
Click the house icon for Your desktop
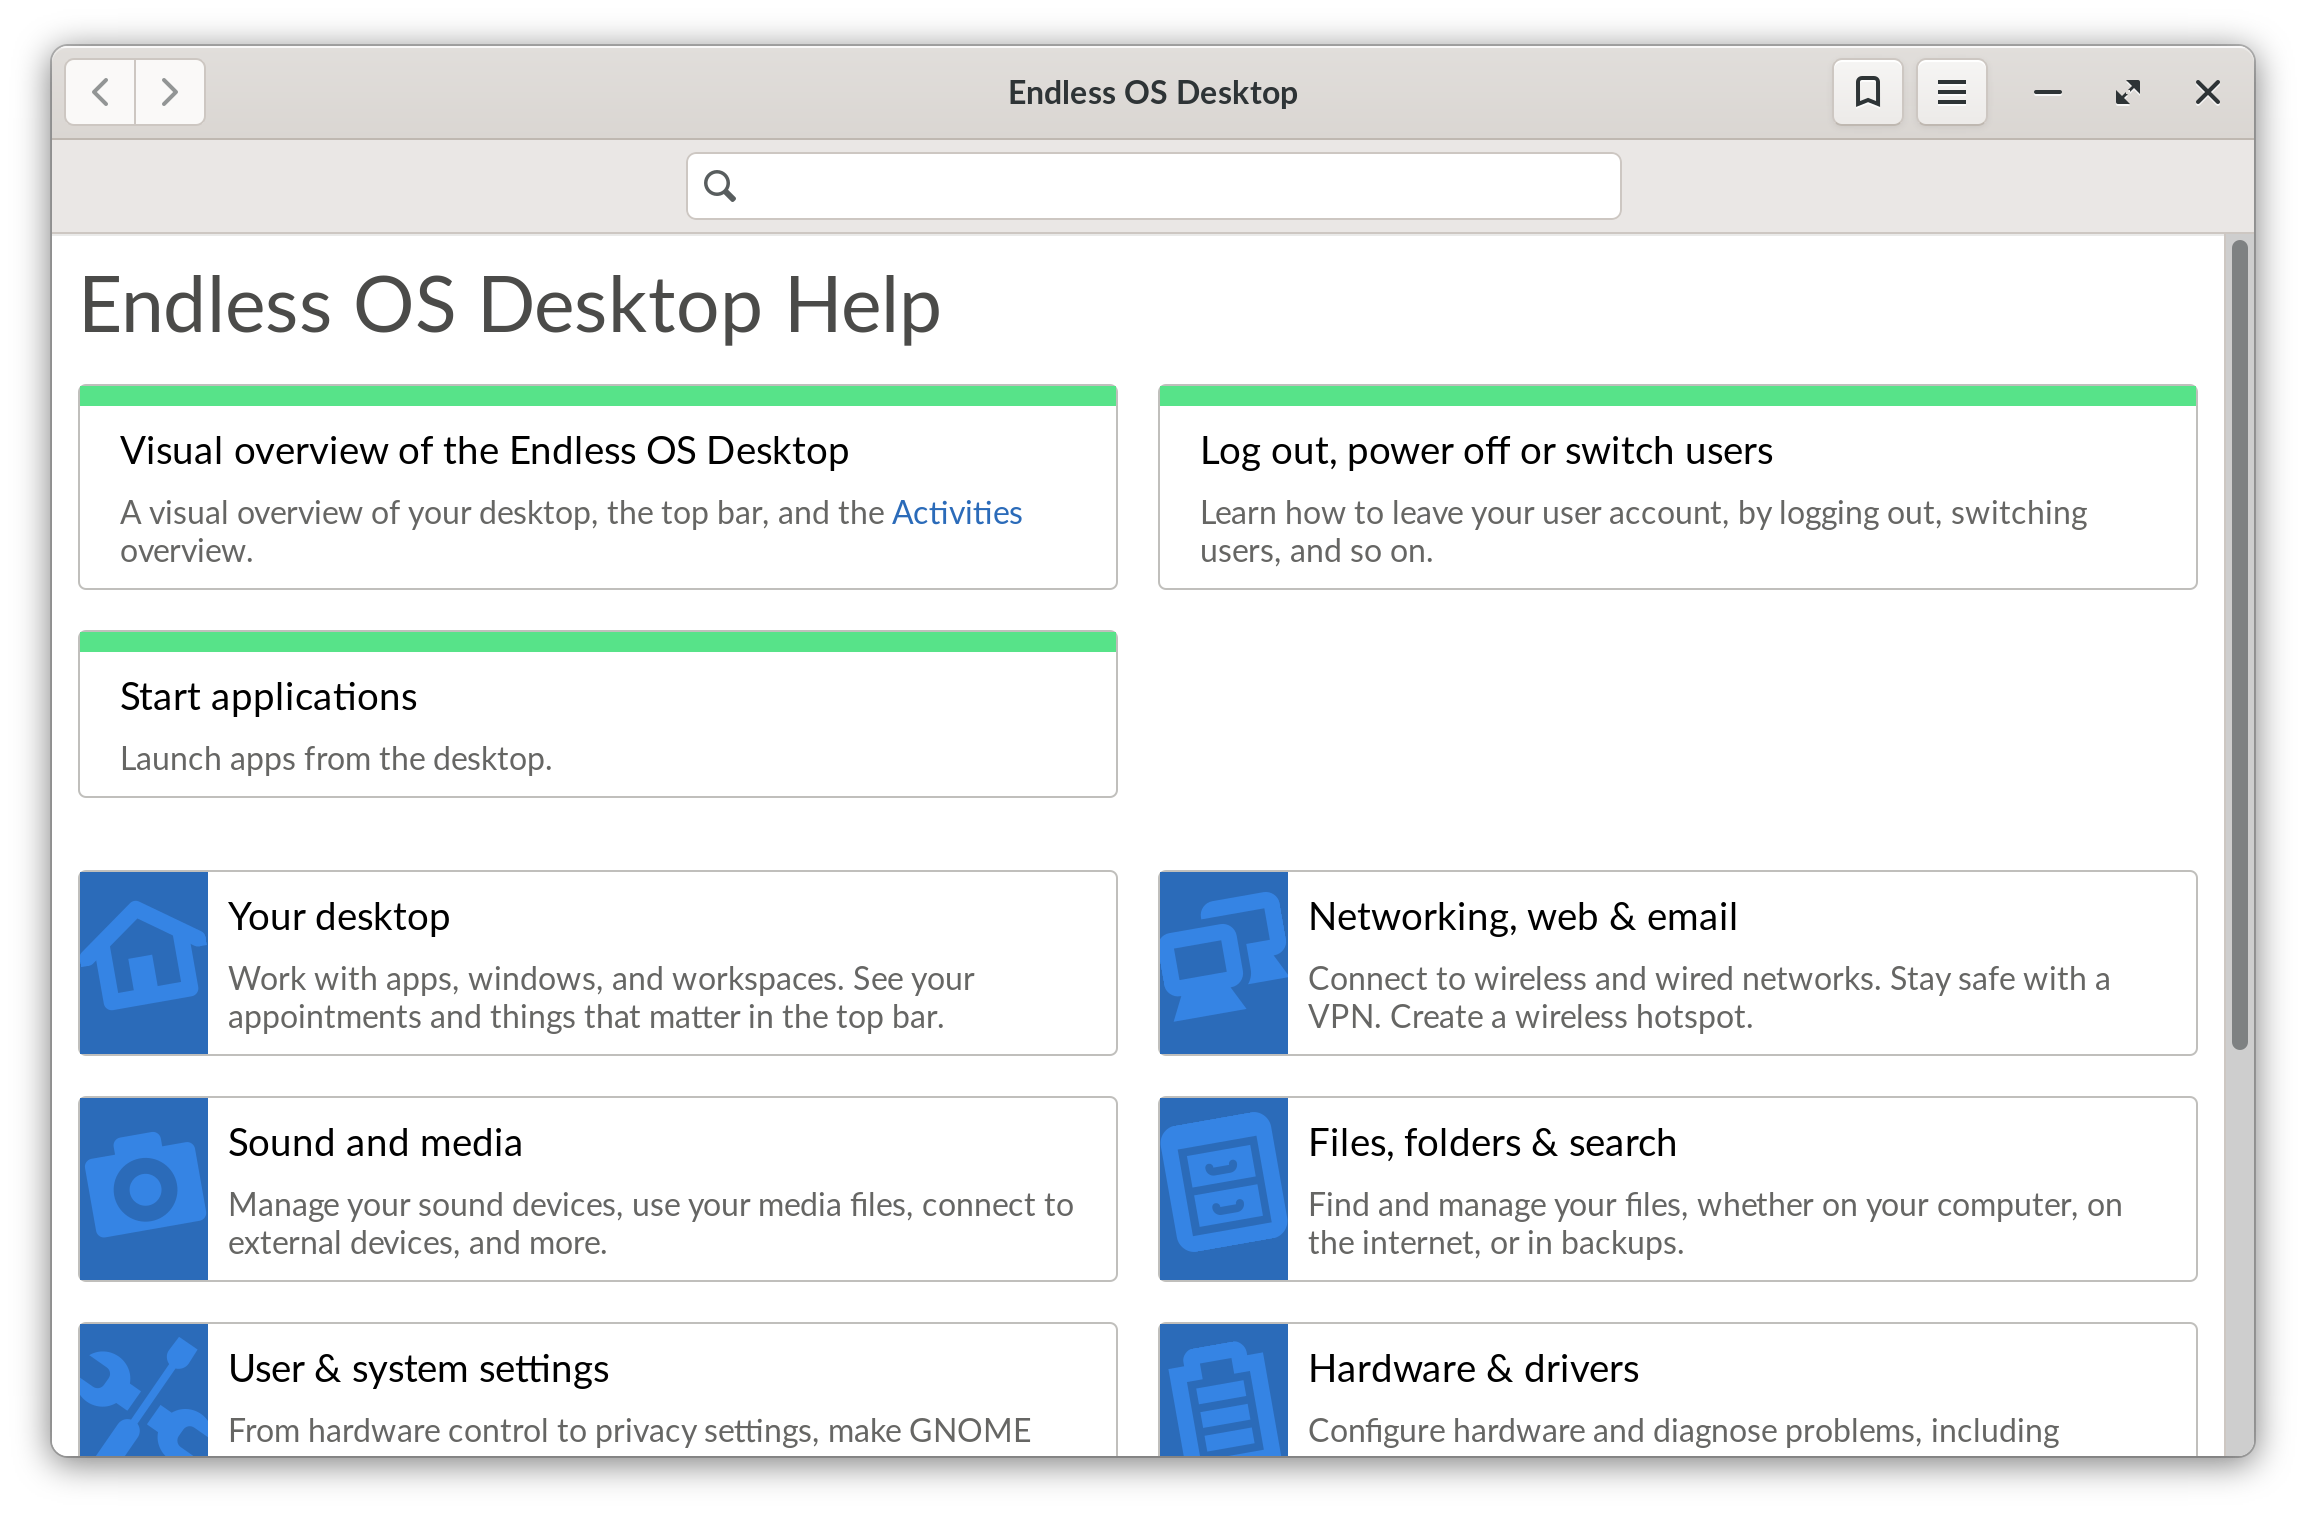(144, 963)
